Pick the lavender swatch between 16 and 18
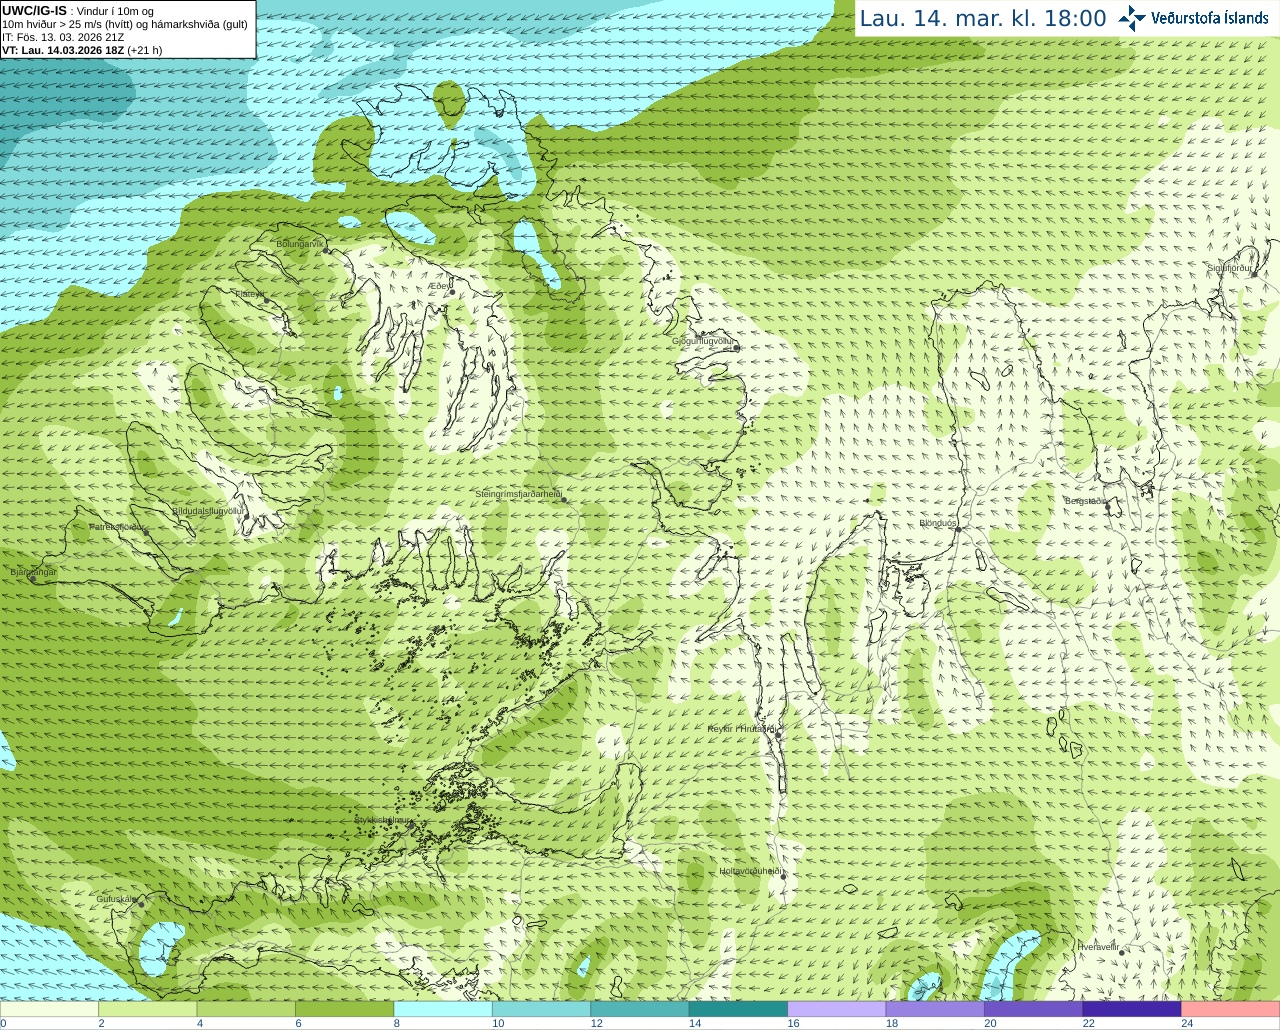The height and width of the screenshot is (1030, 1280). [837, 1009]
